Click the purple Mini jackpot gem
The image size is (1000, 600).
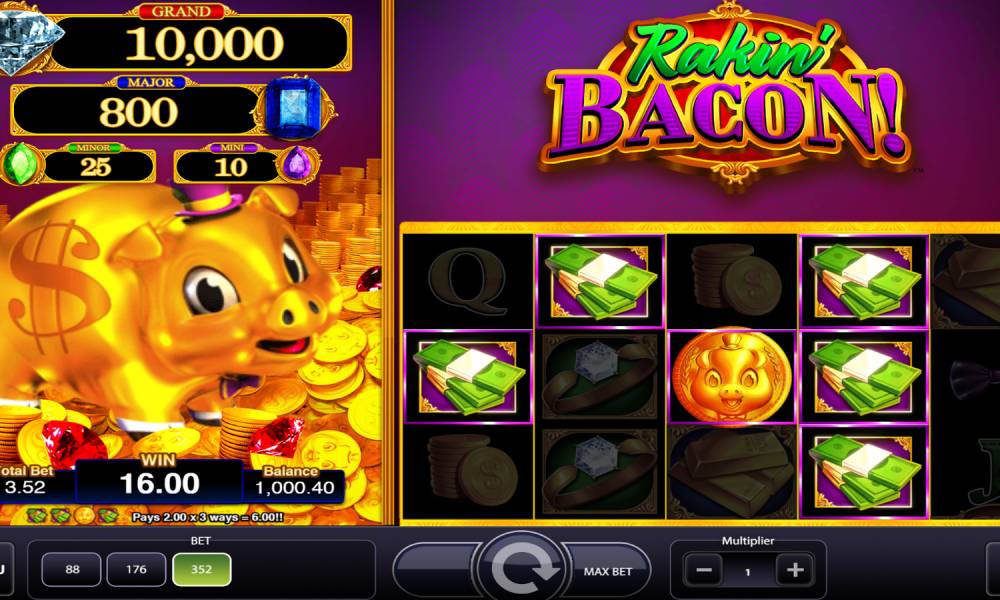coord(296,165)
